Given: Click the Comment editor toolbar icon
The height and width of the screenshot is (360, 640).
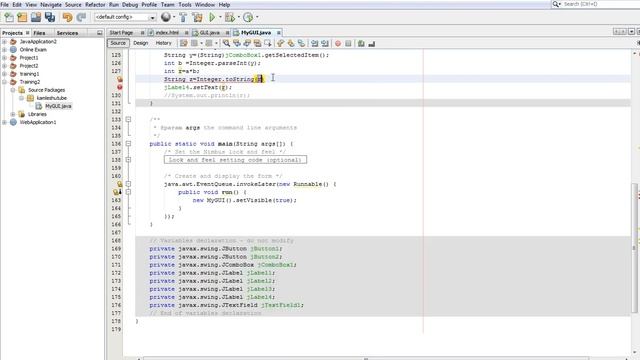Looking at the screenshot, I should tap(361, 43).
